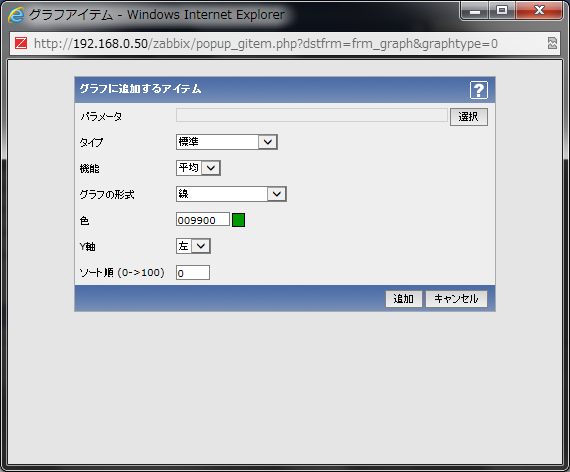The image size is (570, 472).
Task: Open the グラフの形式 dropdown showing 線
Action: coord(231,194)
